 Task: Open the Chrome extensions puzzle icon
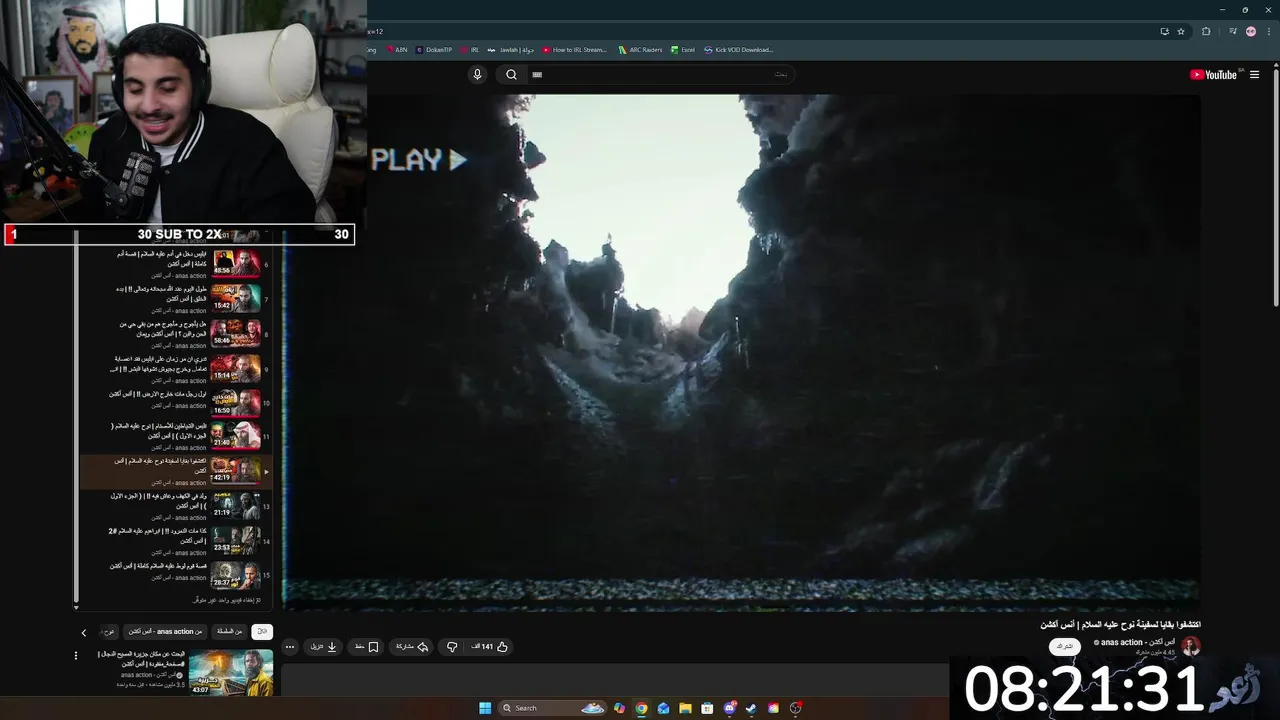point(1206,31)
